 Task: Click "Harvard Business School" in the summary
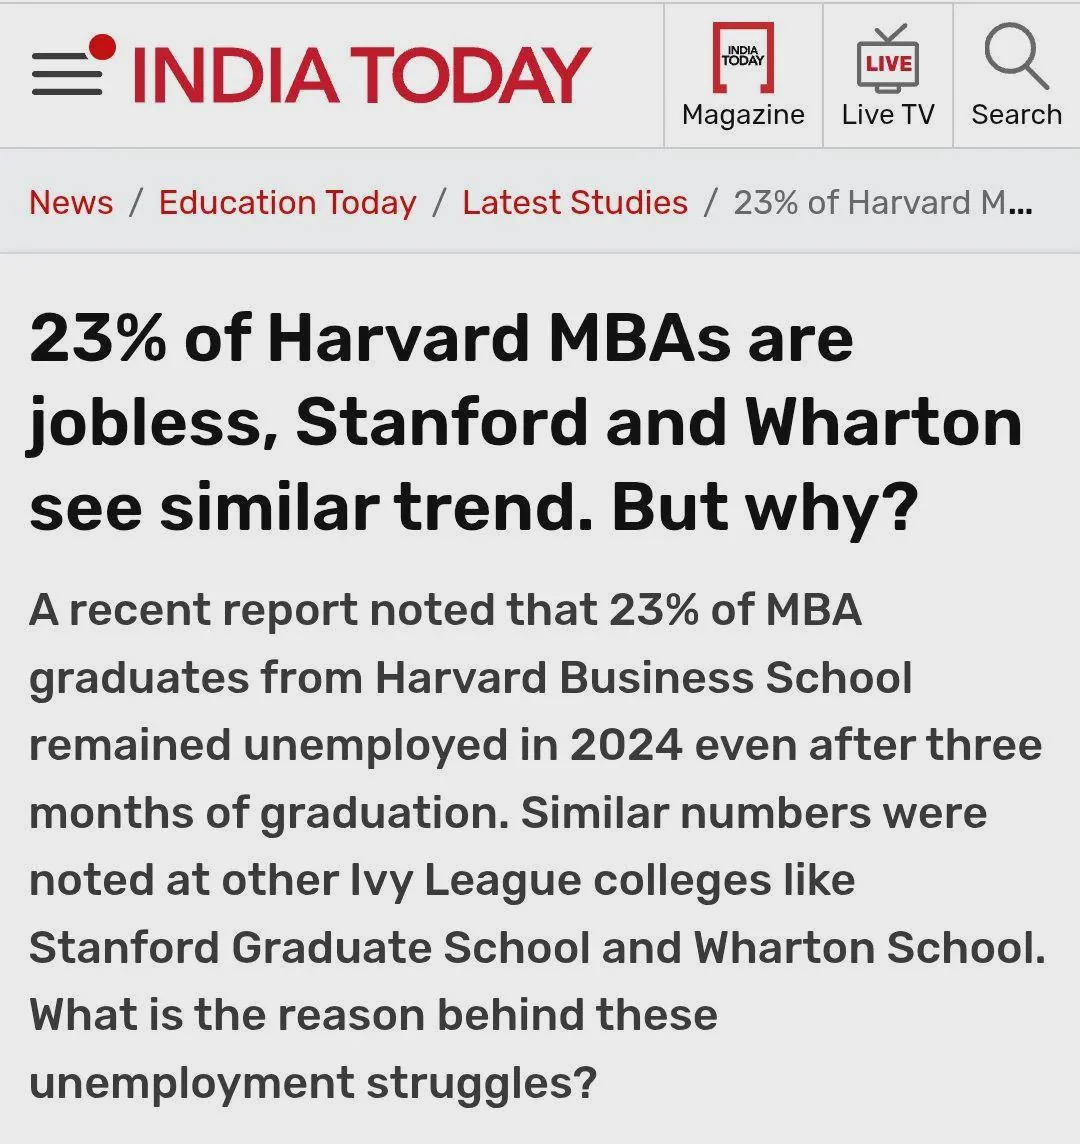[644, 677]
